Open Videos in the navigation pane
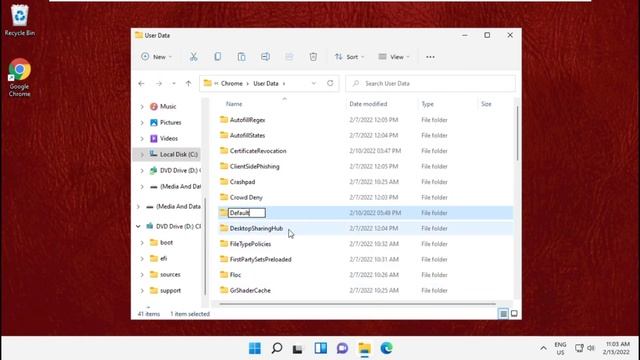The width and height of the screenshot is (640, 360). [x=169, y=138]
